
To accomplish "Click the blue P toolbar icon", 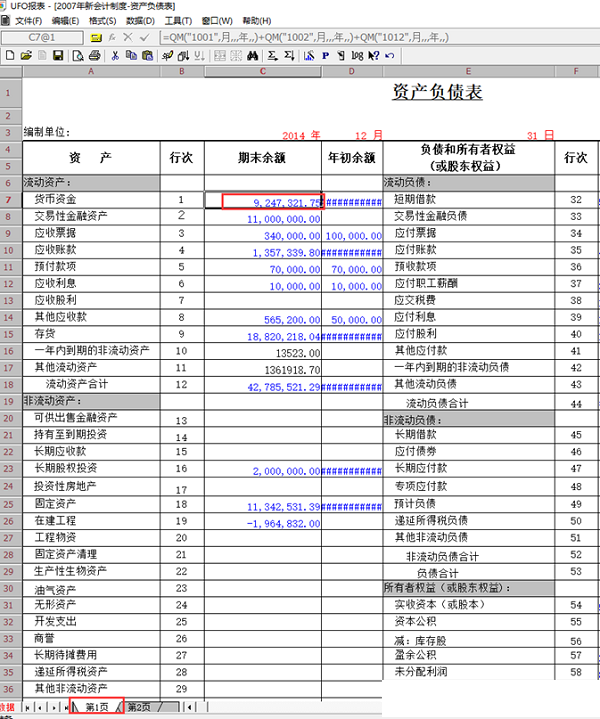I will pyautogui.click(x=325, y=55).
